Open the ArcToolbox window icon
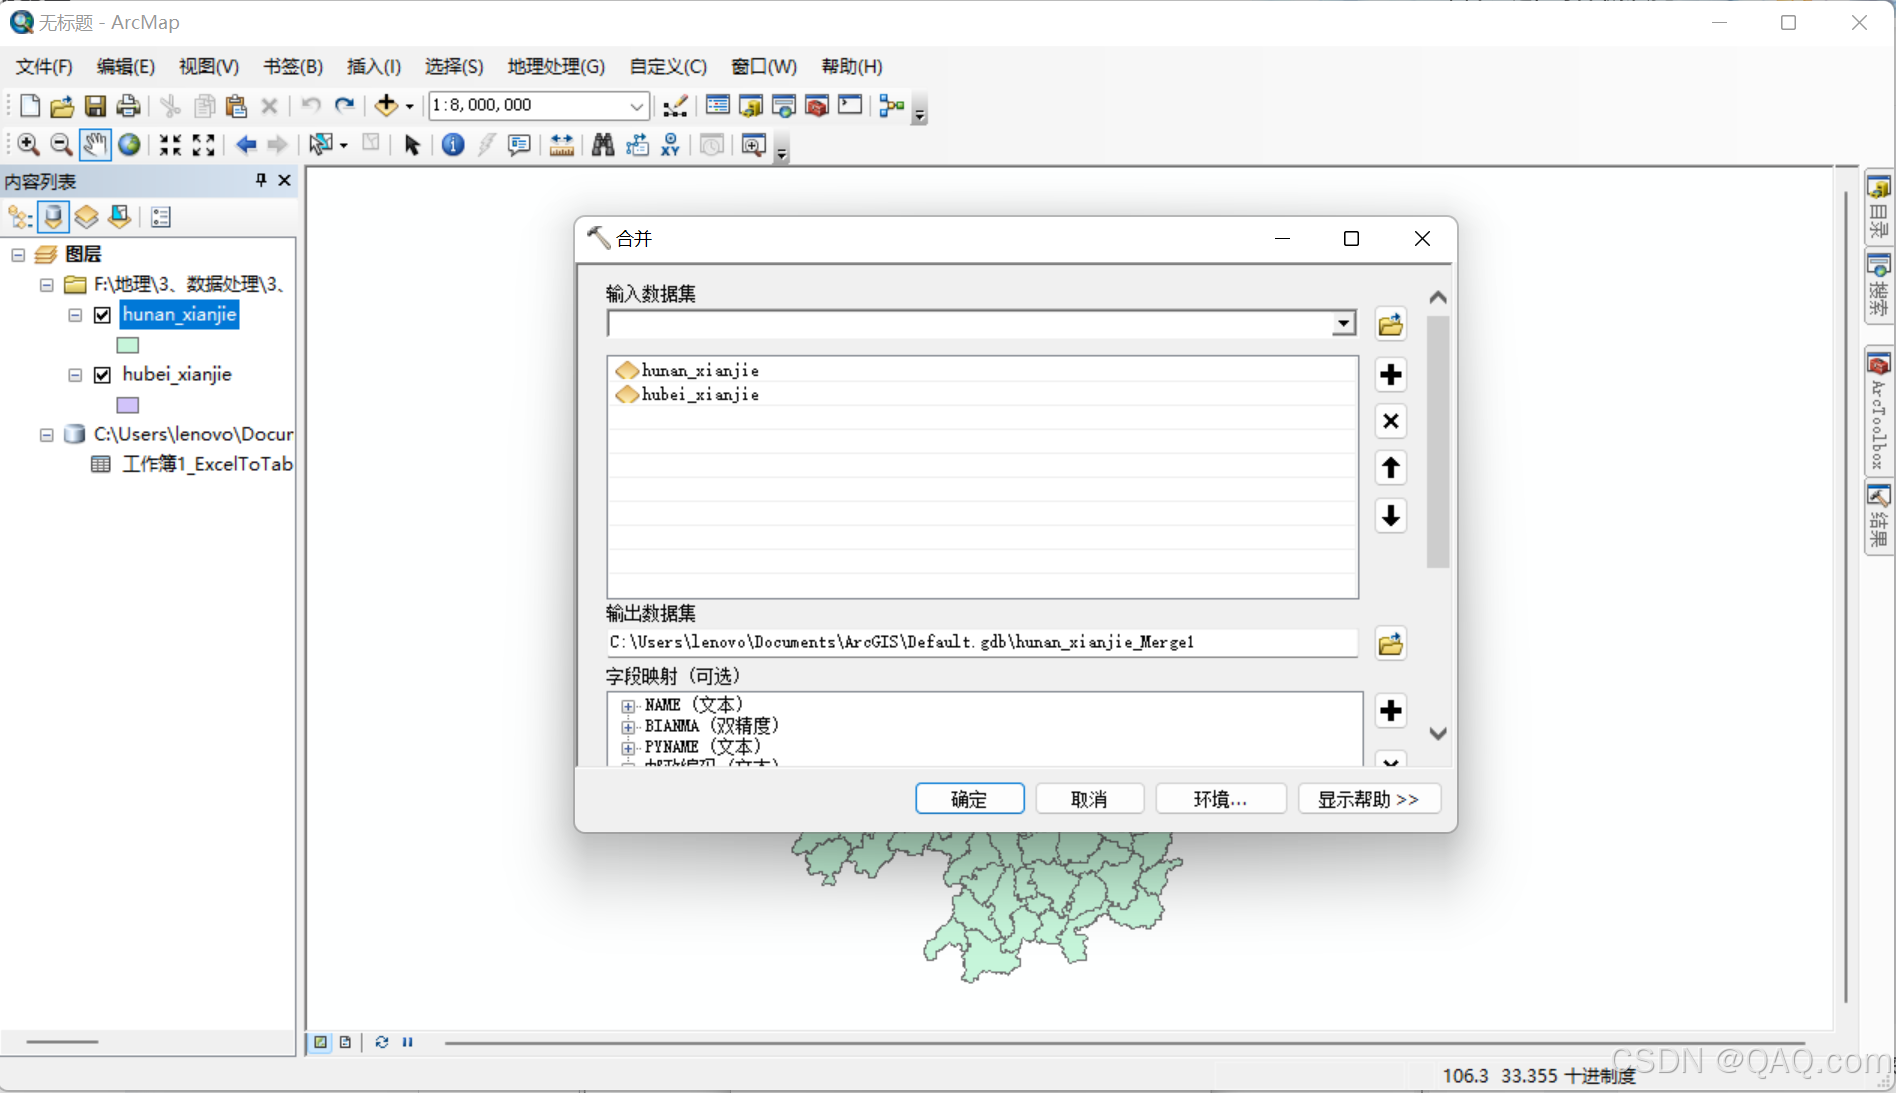The image size is (1896, 1093). point(817,106)
